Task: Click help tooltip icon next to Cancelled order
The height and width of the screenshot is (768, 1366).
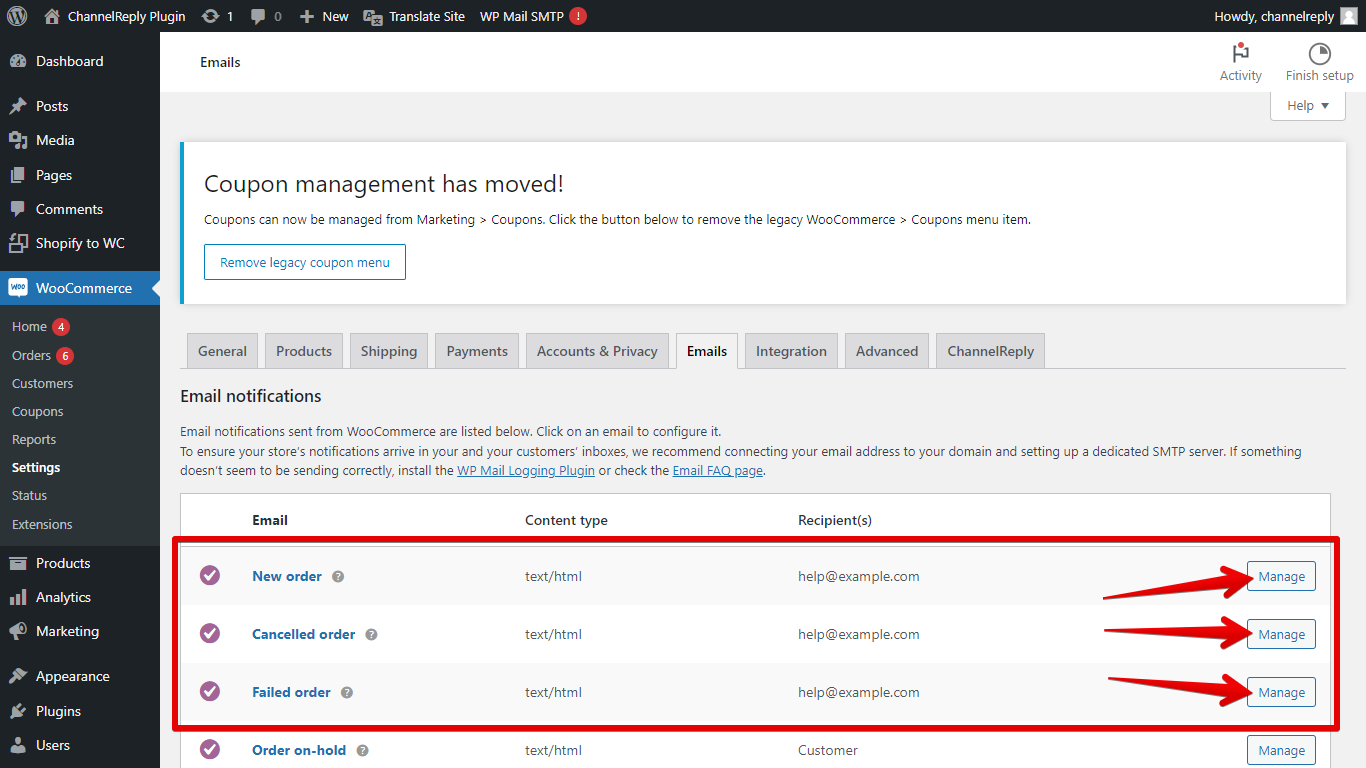Action: point(371,635)
